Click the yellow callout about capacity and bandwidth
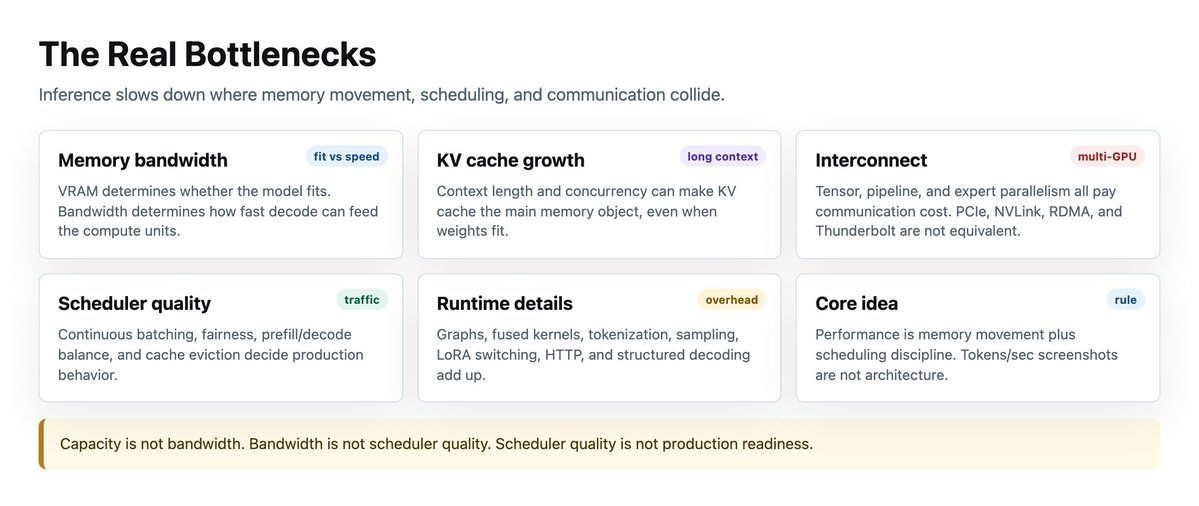 pos(600,444)
